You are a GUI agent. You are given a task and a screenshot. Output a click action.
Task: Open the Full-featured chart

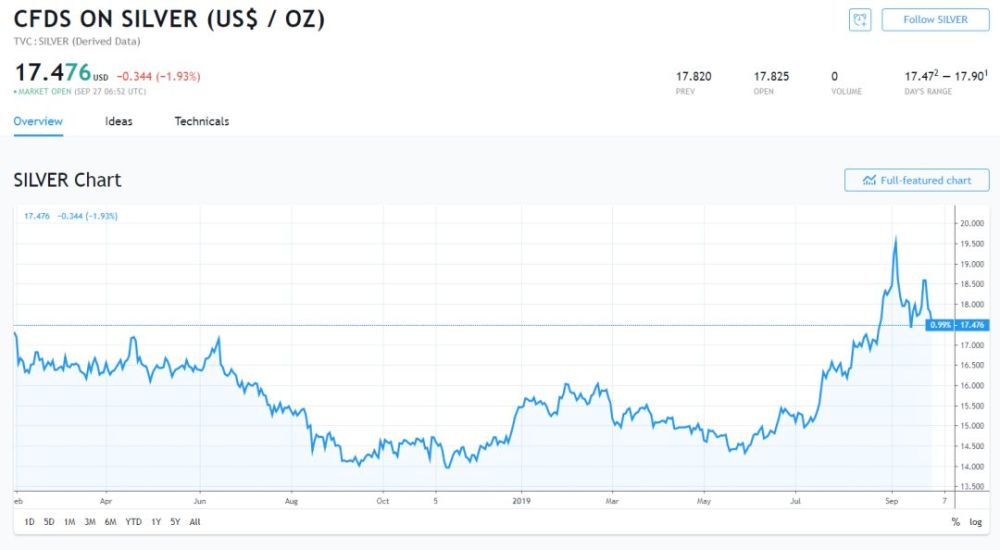917,180
